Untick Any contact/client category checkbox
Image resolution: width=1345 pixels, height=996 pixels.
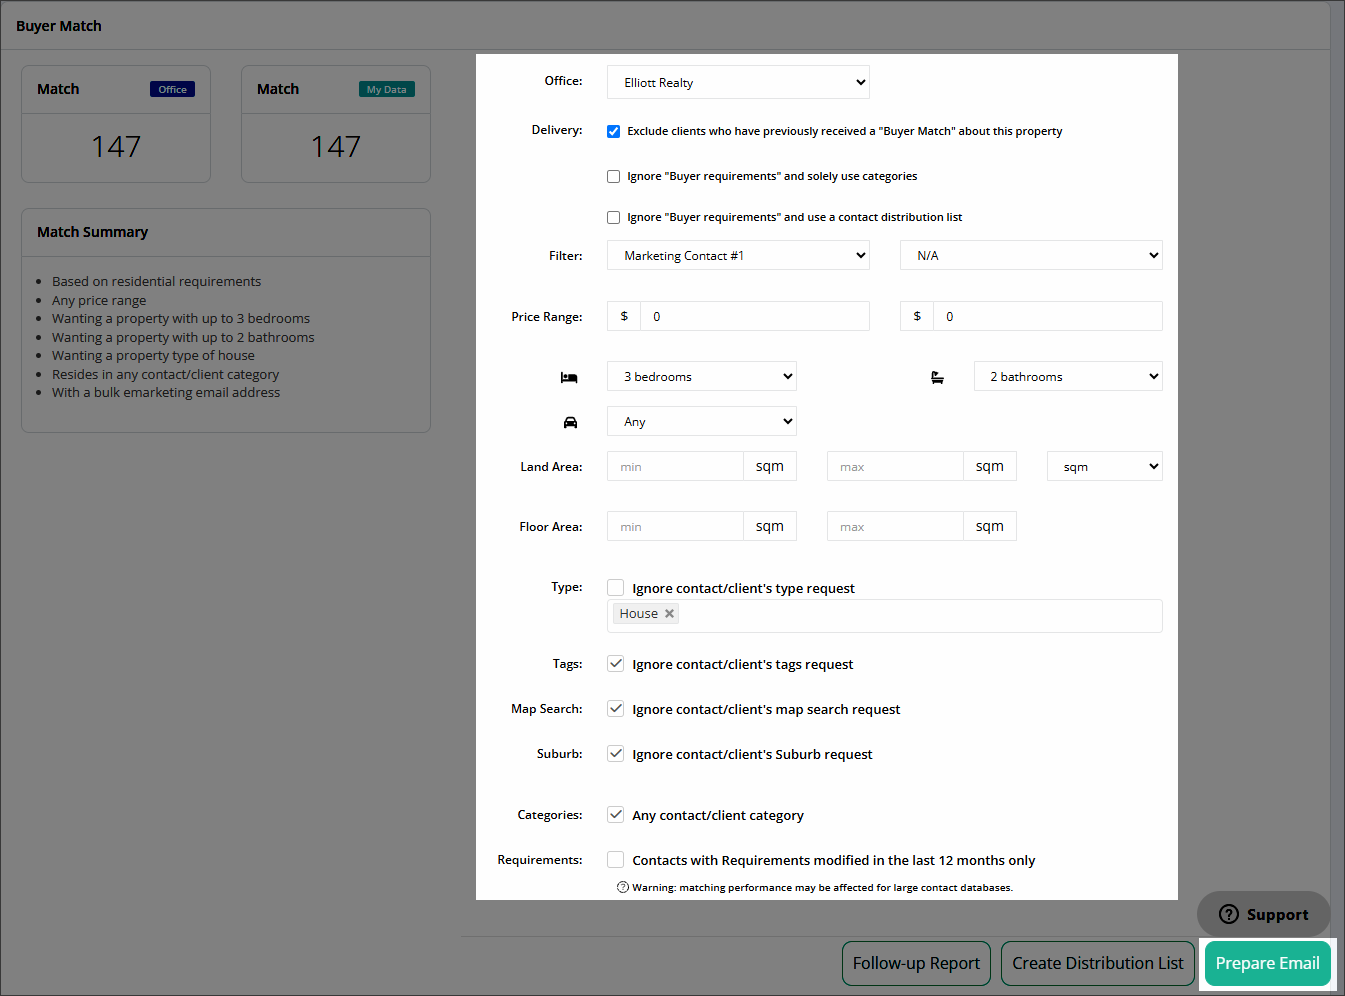(x=616, y=815)
